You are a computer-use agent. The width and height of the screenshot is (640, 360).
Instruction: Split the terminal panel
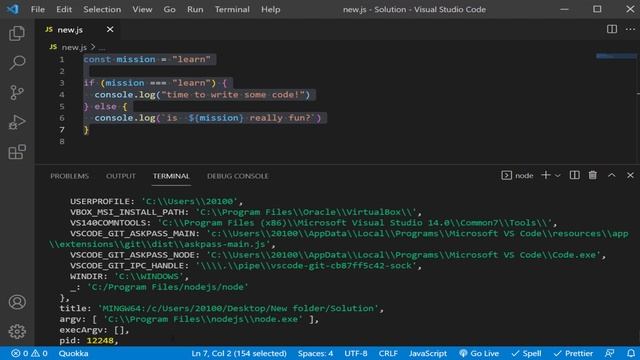coord(574,175)
